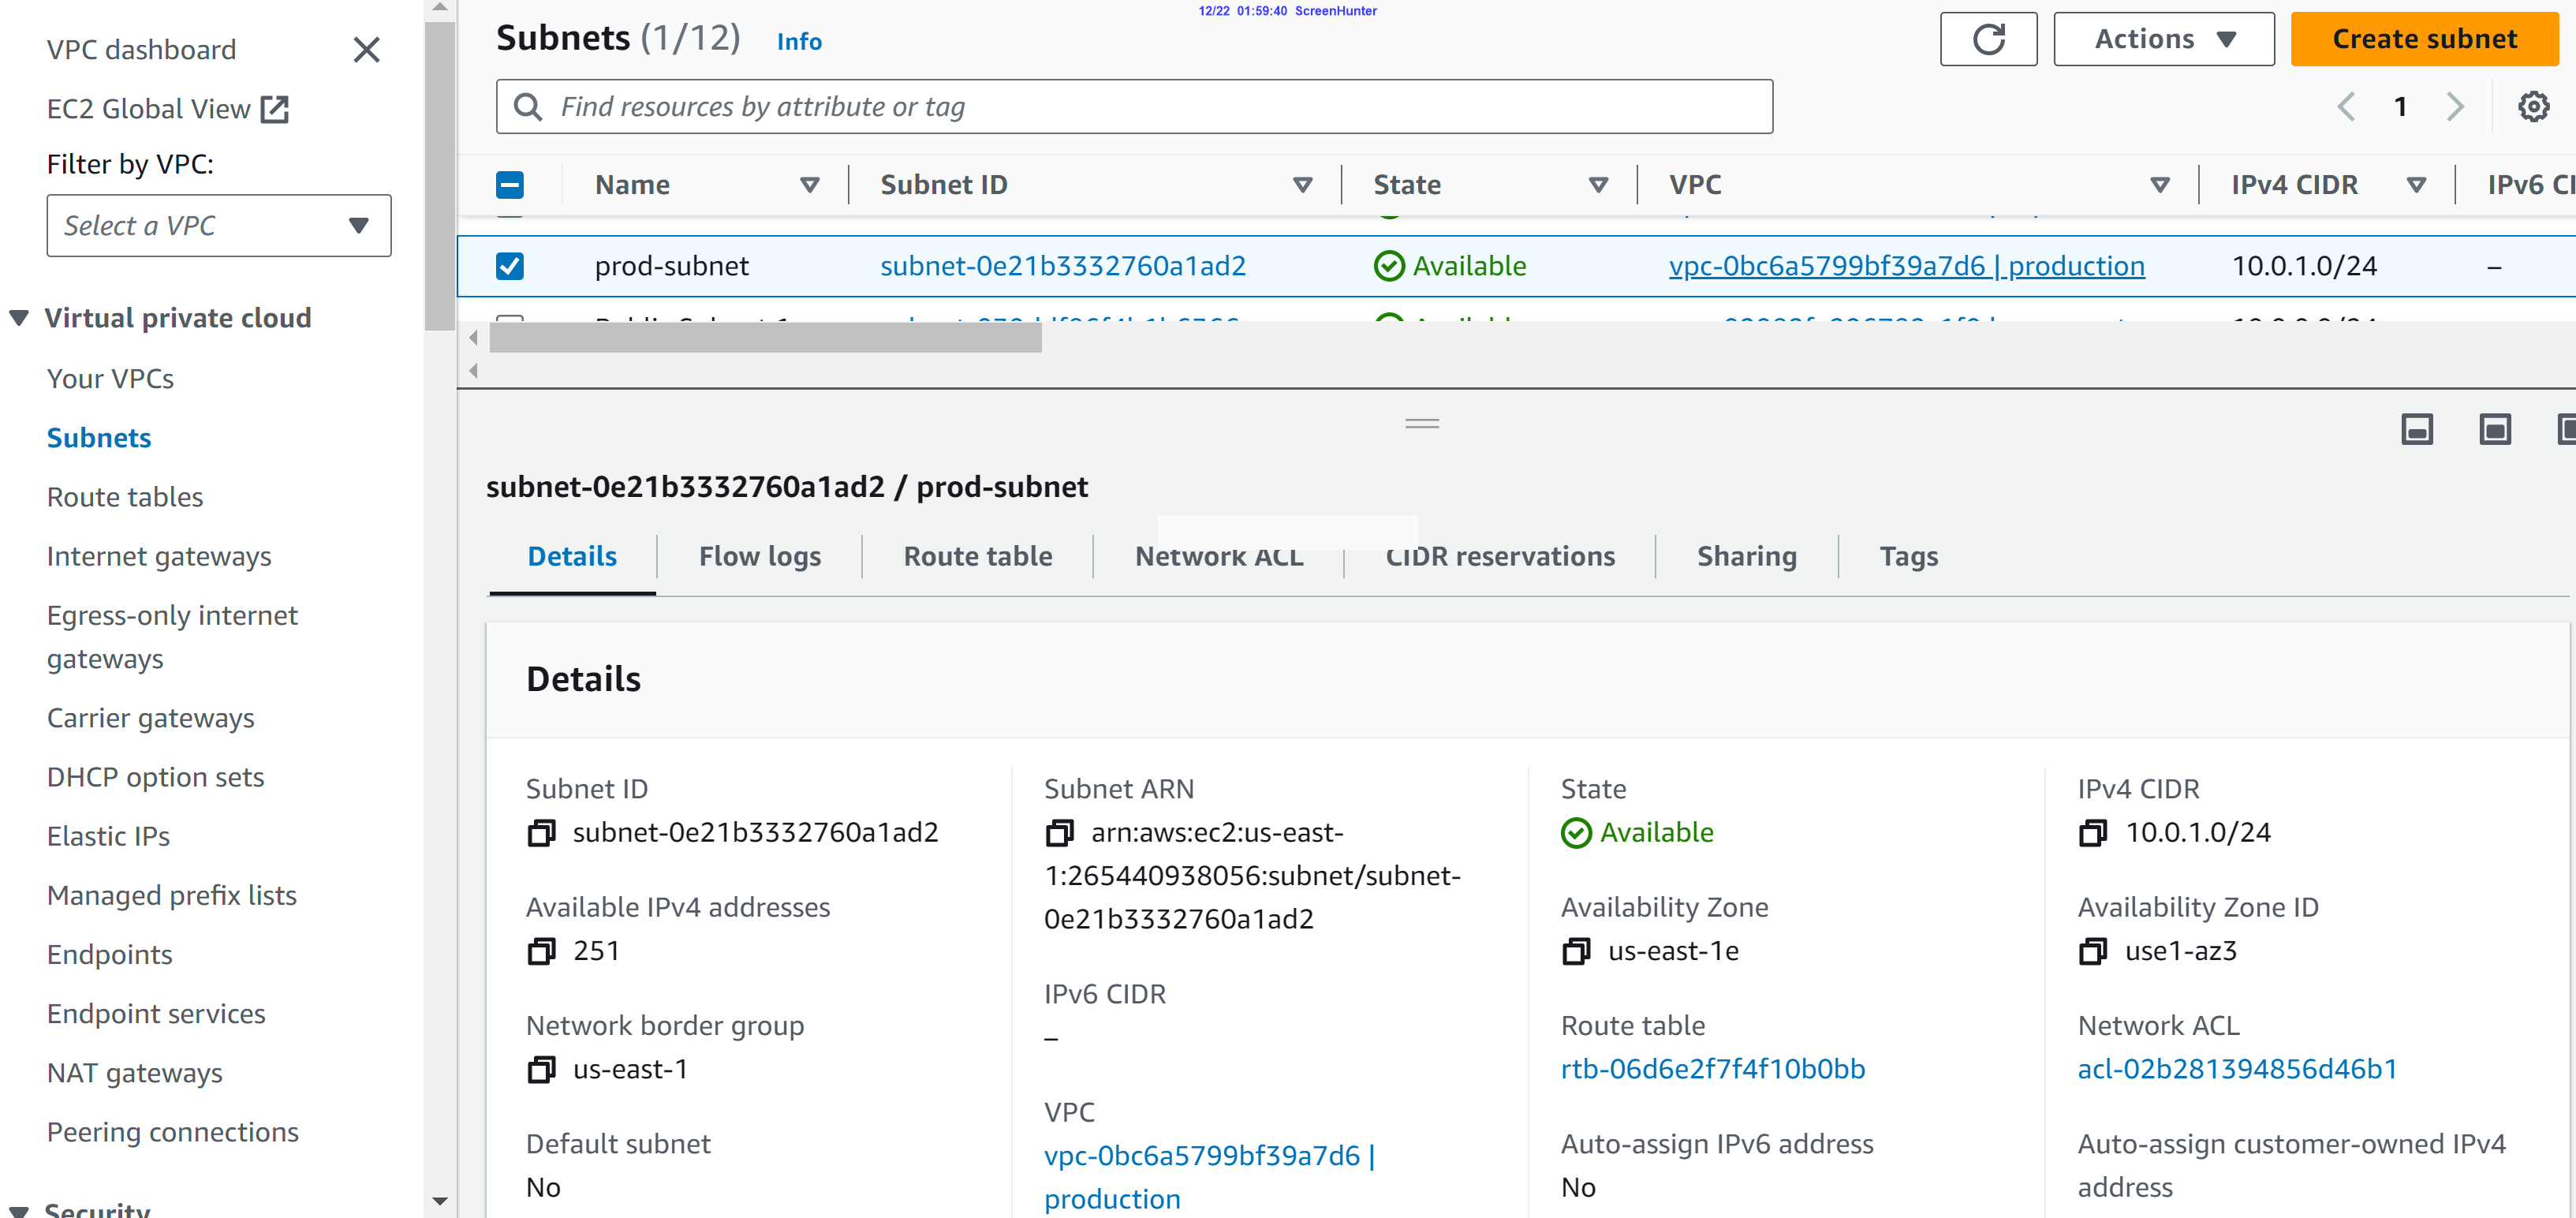The height and width of the screenshot is (1218, 2576).
Task: Sort by VPC column arrow
Action: 2159,184
